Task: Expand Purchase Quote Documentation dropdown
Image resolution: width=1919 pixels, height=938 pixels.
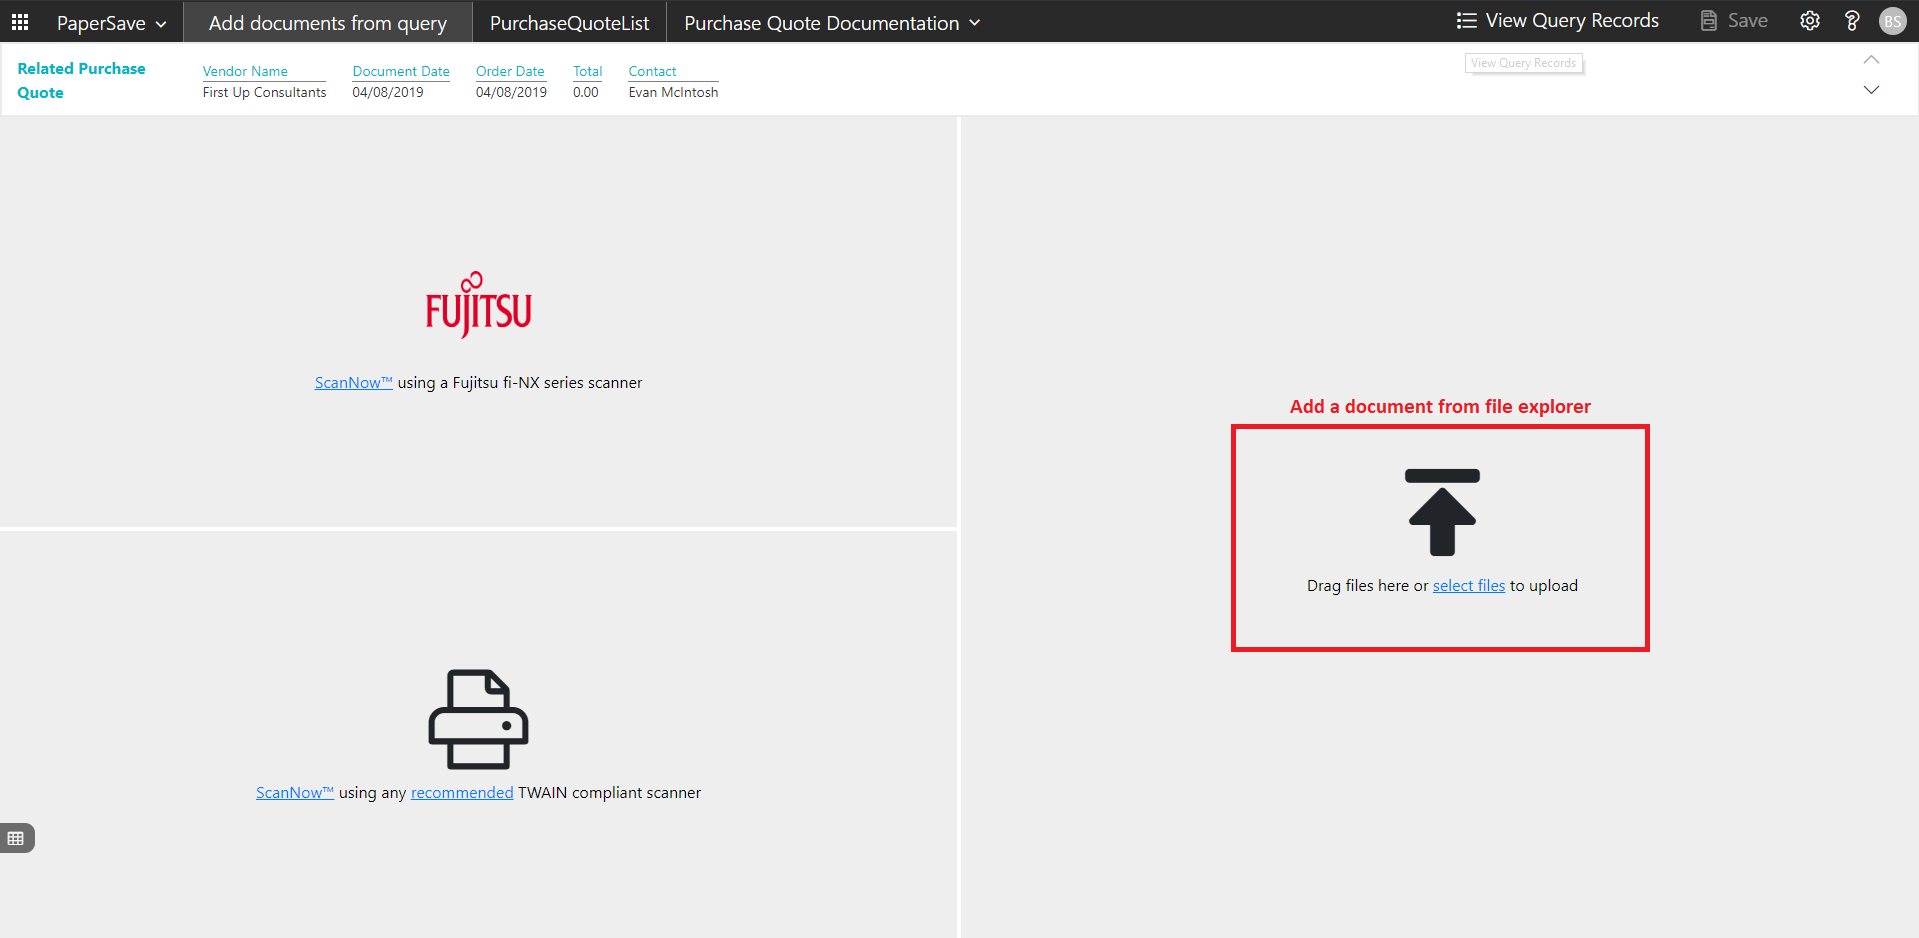Action: point(831,23)
